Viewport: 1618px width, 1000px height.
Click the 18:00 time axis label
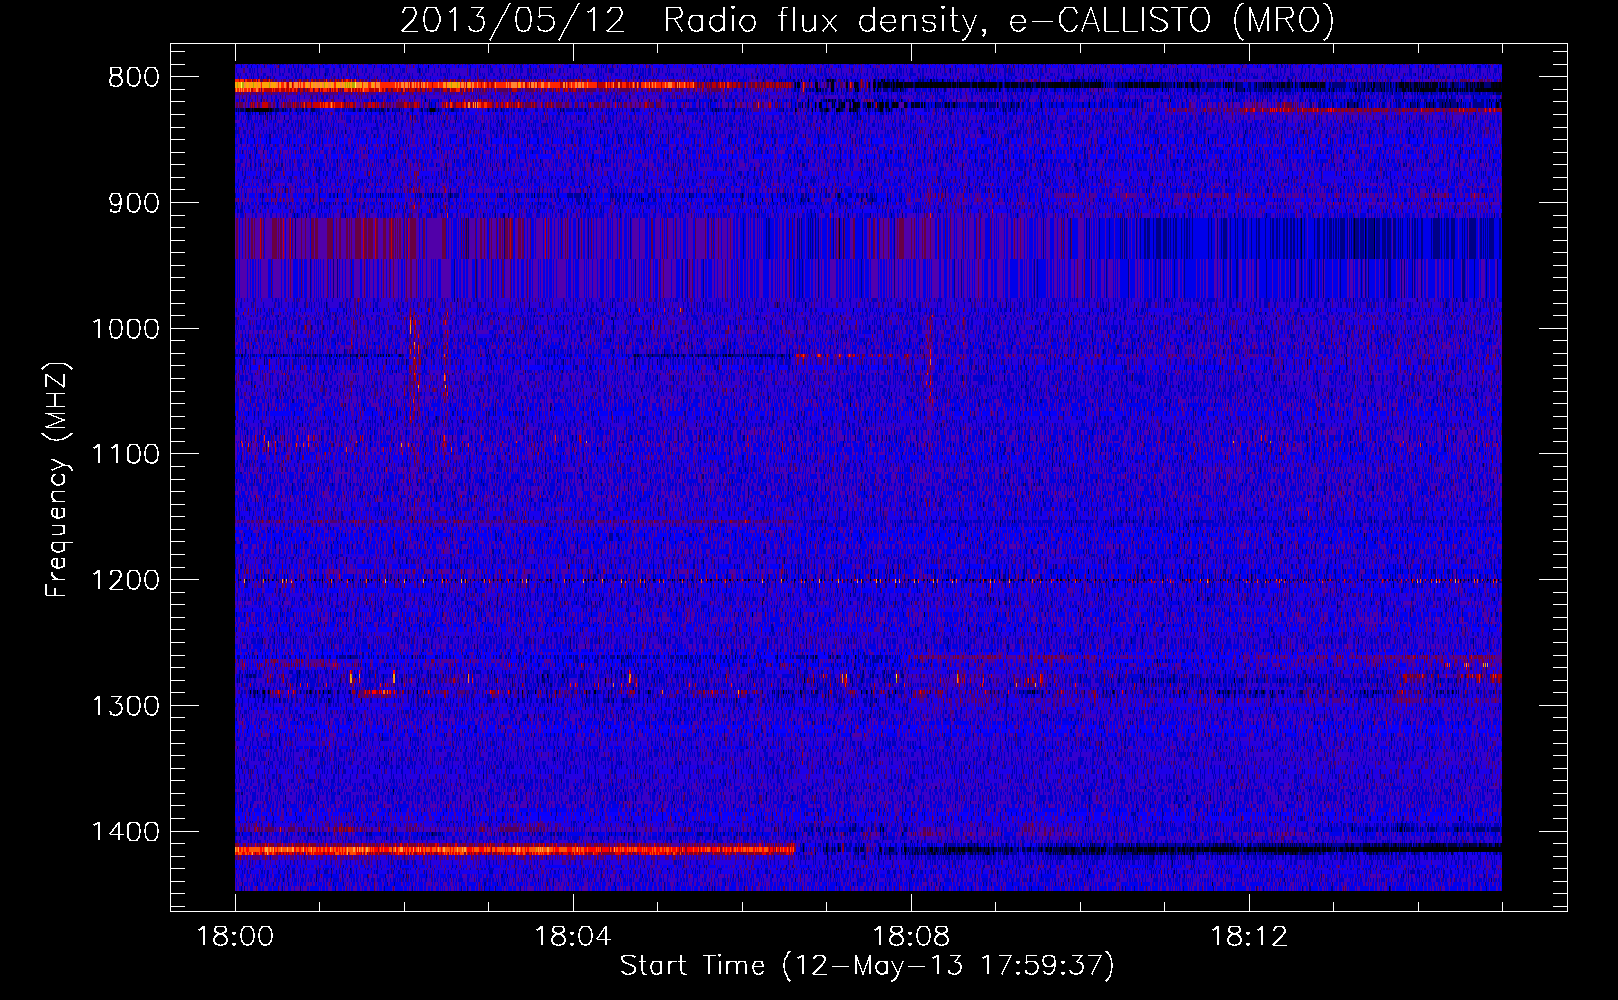tap(235, 937)
